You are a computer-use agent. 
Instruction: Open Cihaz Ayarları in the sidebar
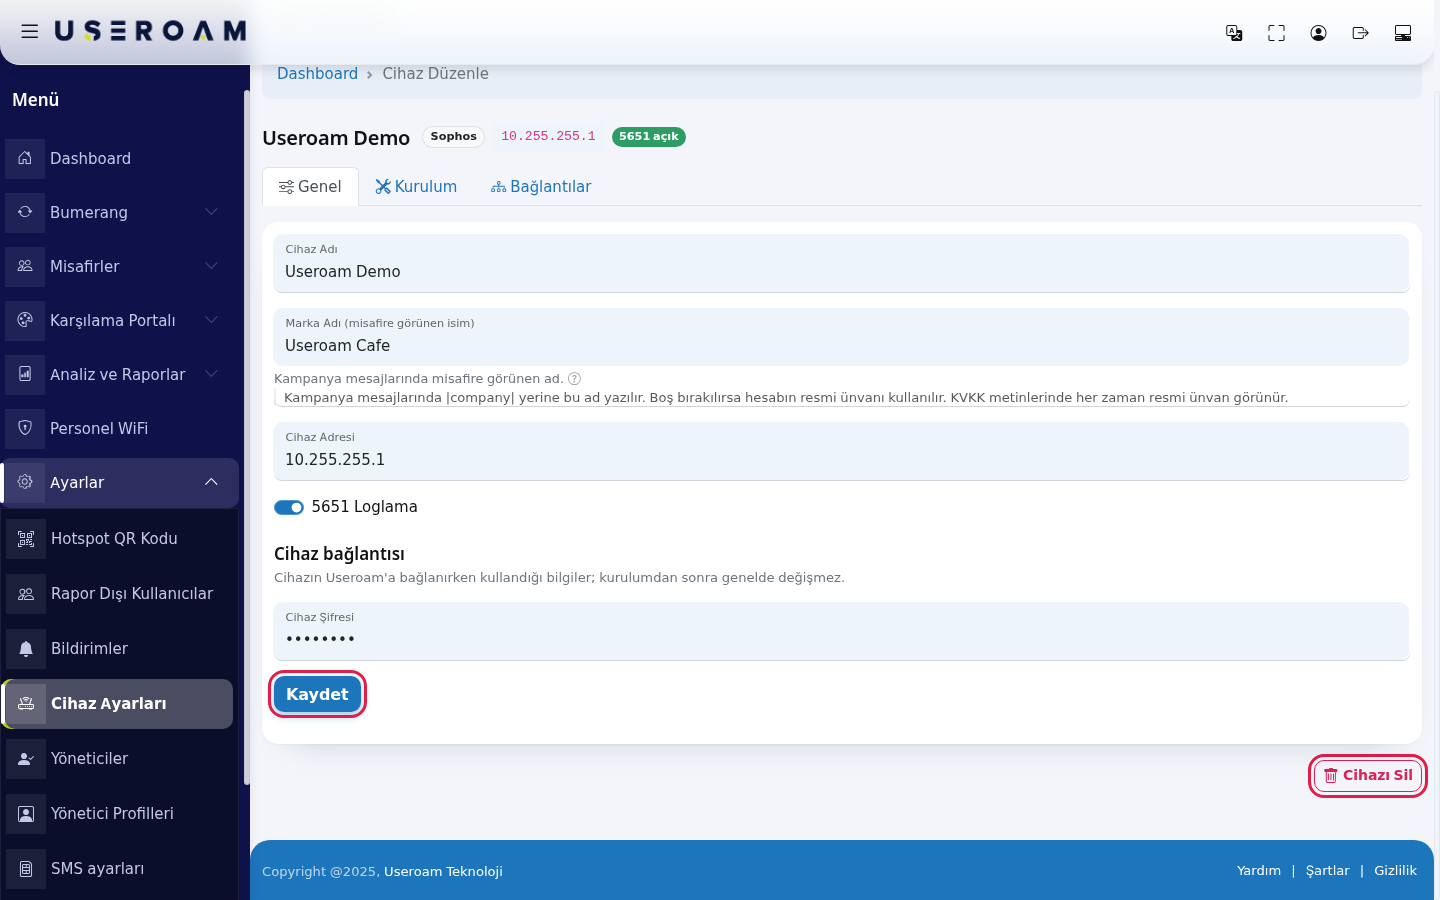pos(118,704)
